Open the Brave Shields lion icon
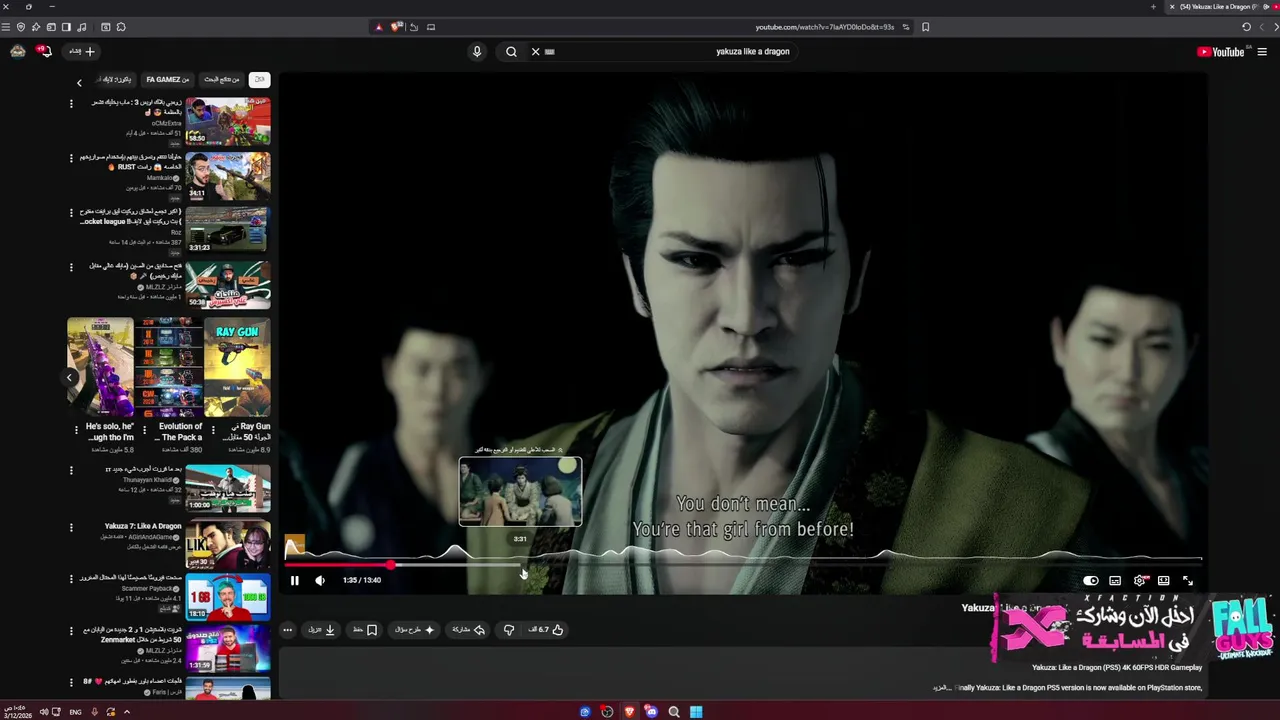 point(397,27)
